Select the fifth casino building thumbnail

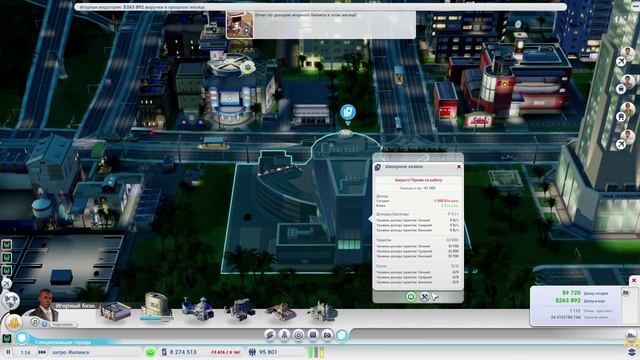[x=281, y=311]
